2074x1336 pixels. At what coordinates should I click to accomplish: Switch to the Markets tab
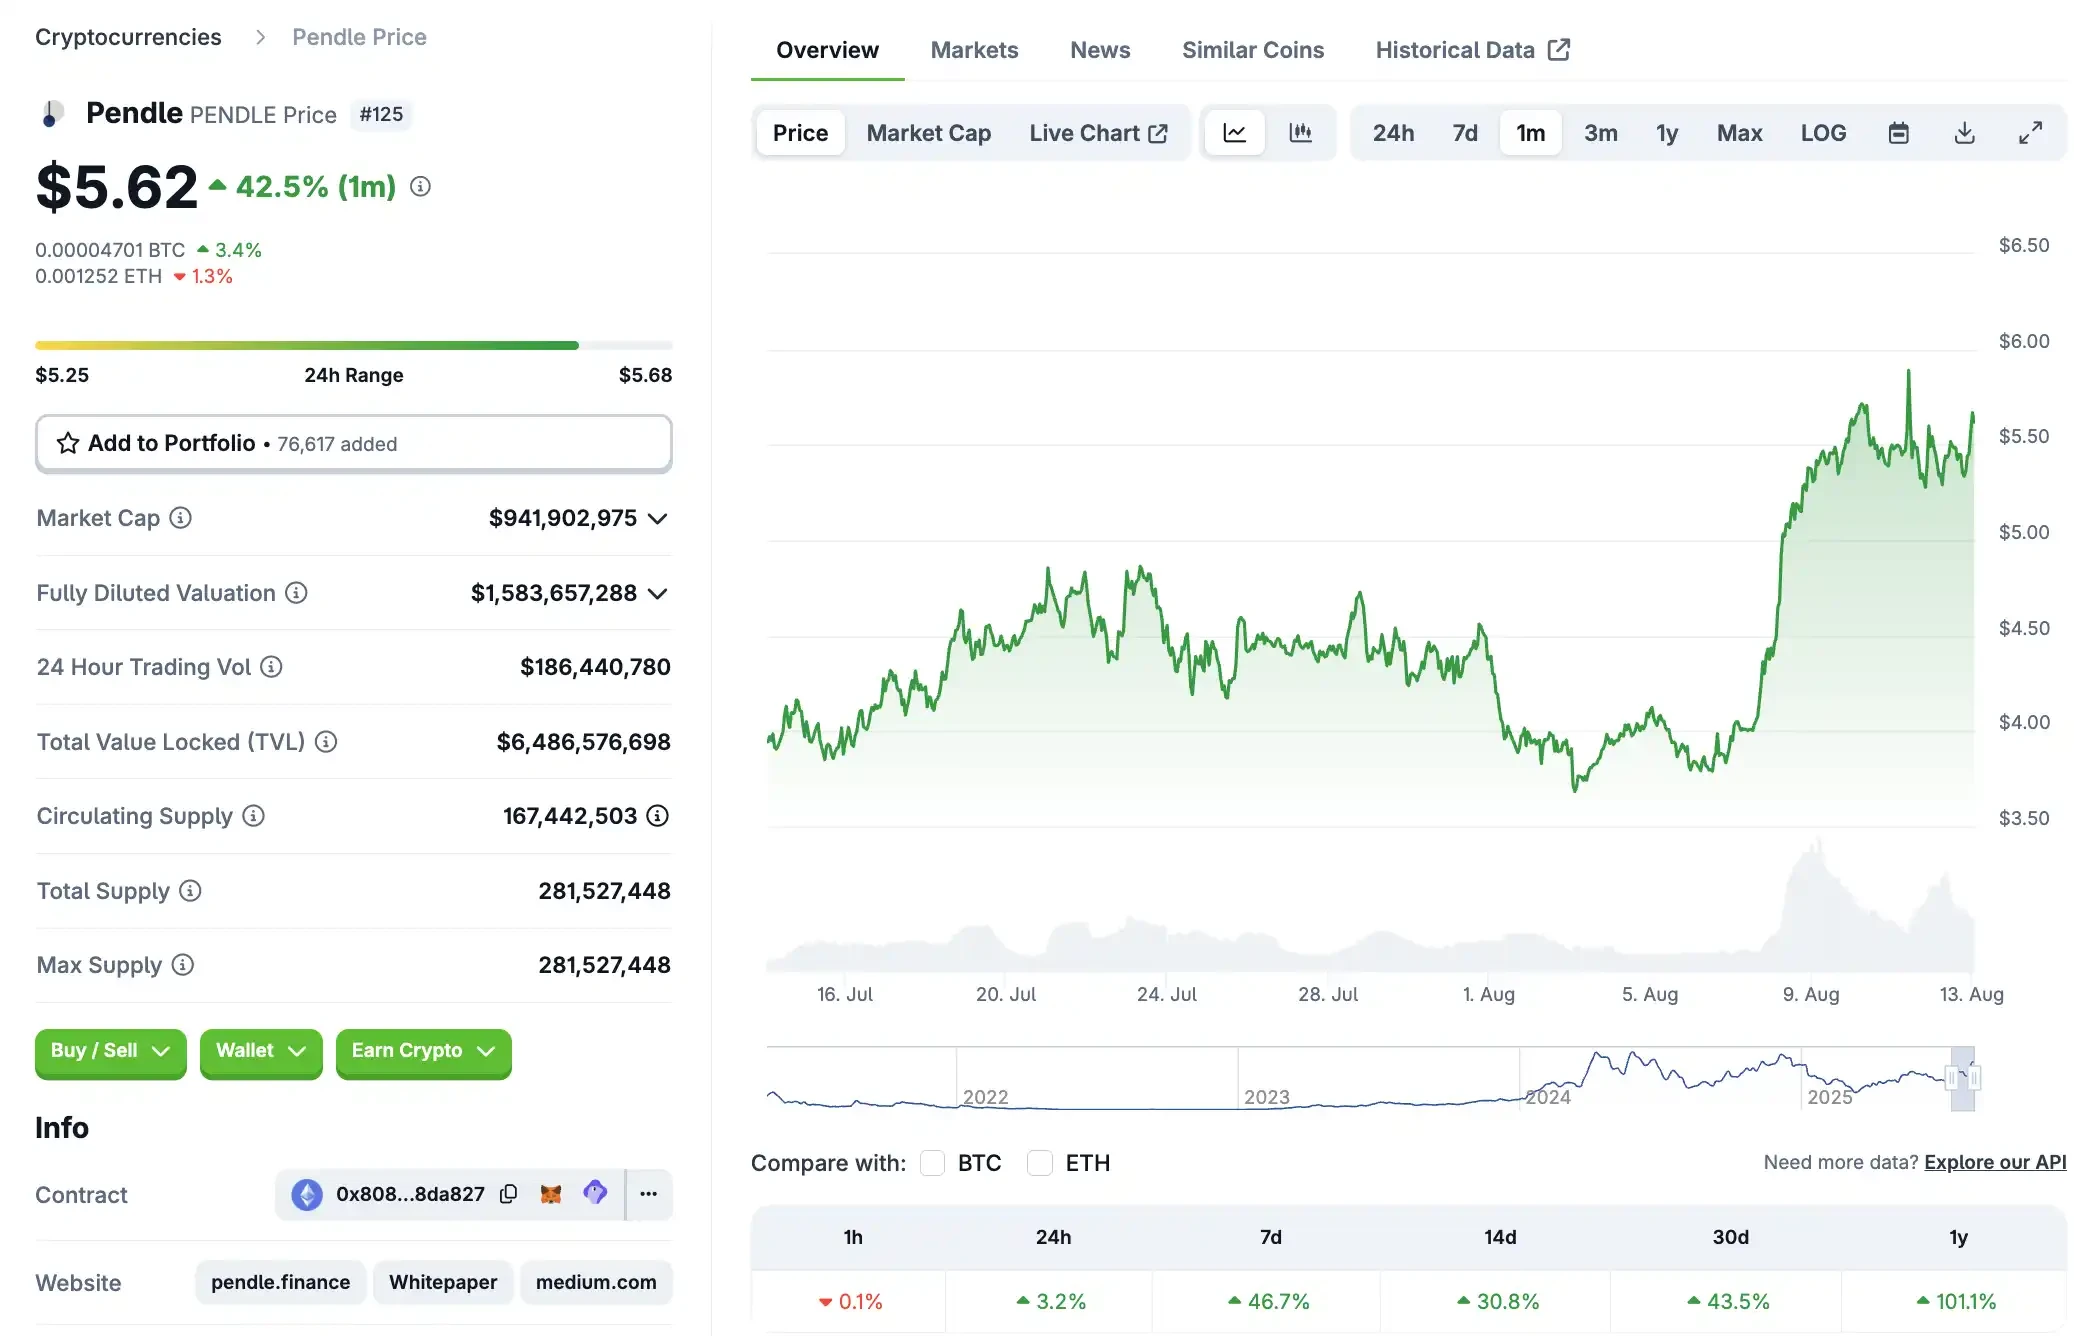974,50
